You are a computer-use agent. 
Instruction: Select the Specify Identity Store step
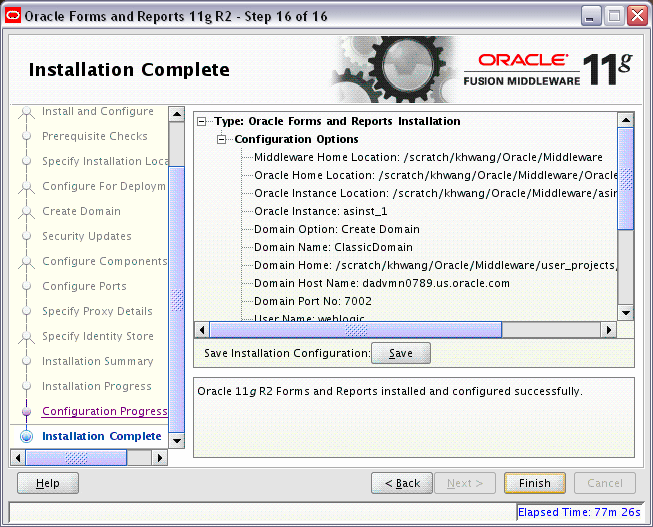pyautogui.click(x=98, y=336)
